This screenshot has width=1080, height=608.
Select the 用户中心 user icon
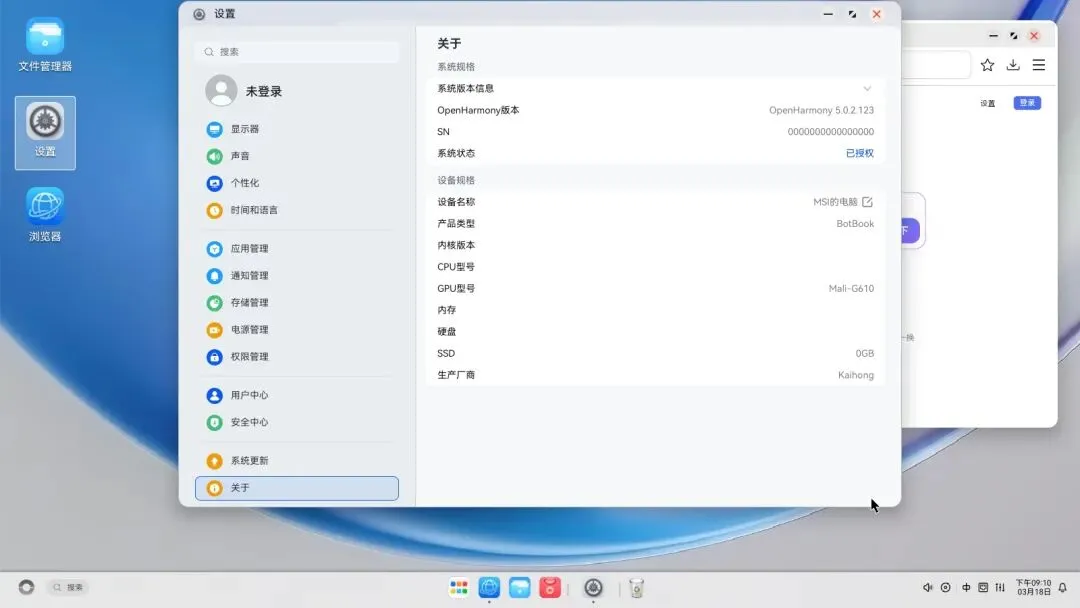214,395
